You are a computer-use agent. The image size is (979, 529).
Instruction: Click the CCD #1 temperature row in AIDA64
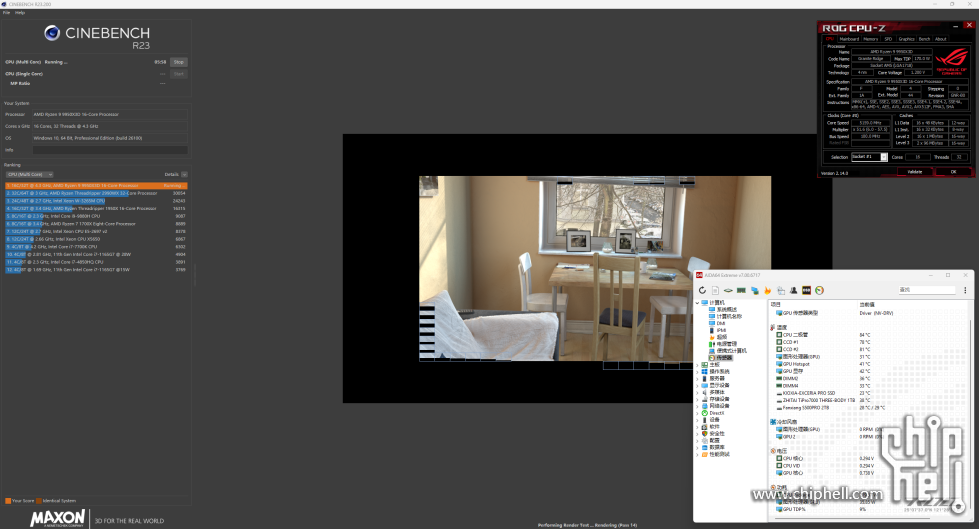pyautogui.click(x=870, y=342)
